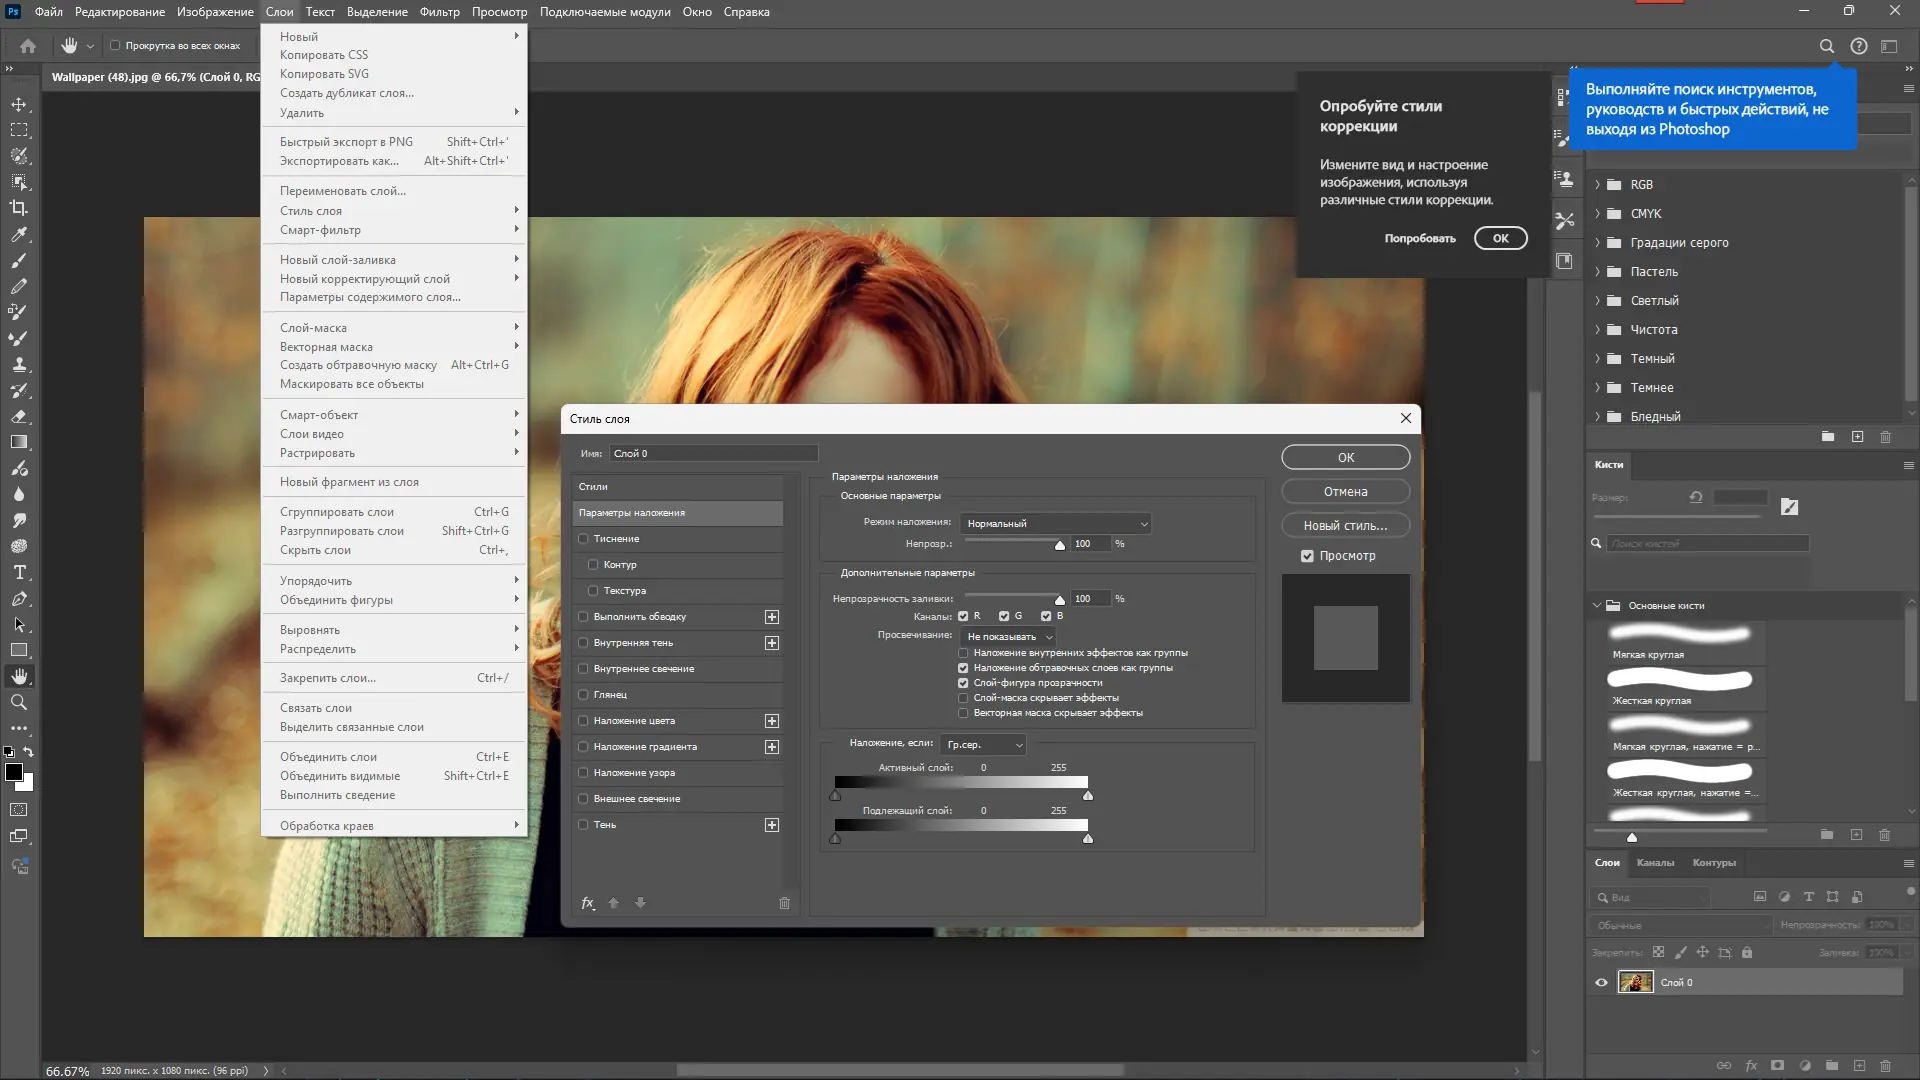Open the Фильтр menu
1920x1080 pixels.
pos(439,12)
